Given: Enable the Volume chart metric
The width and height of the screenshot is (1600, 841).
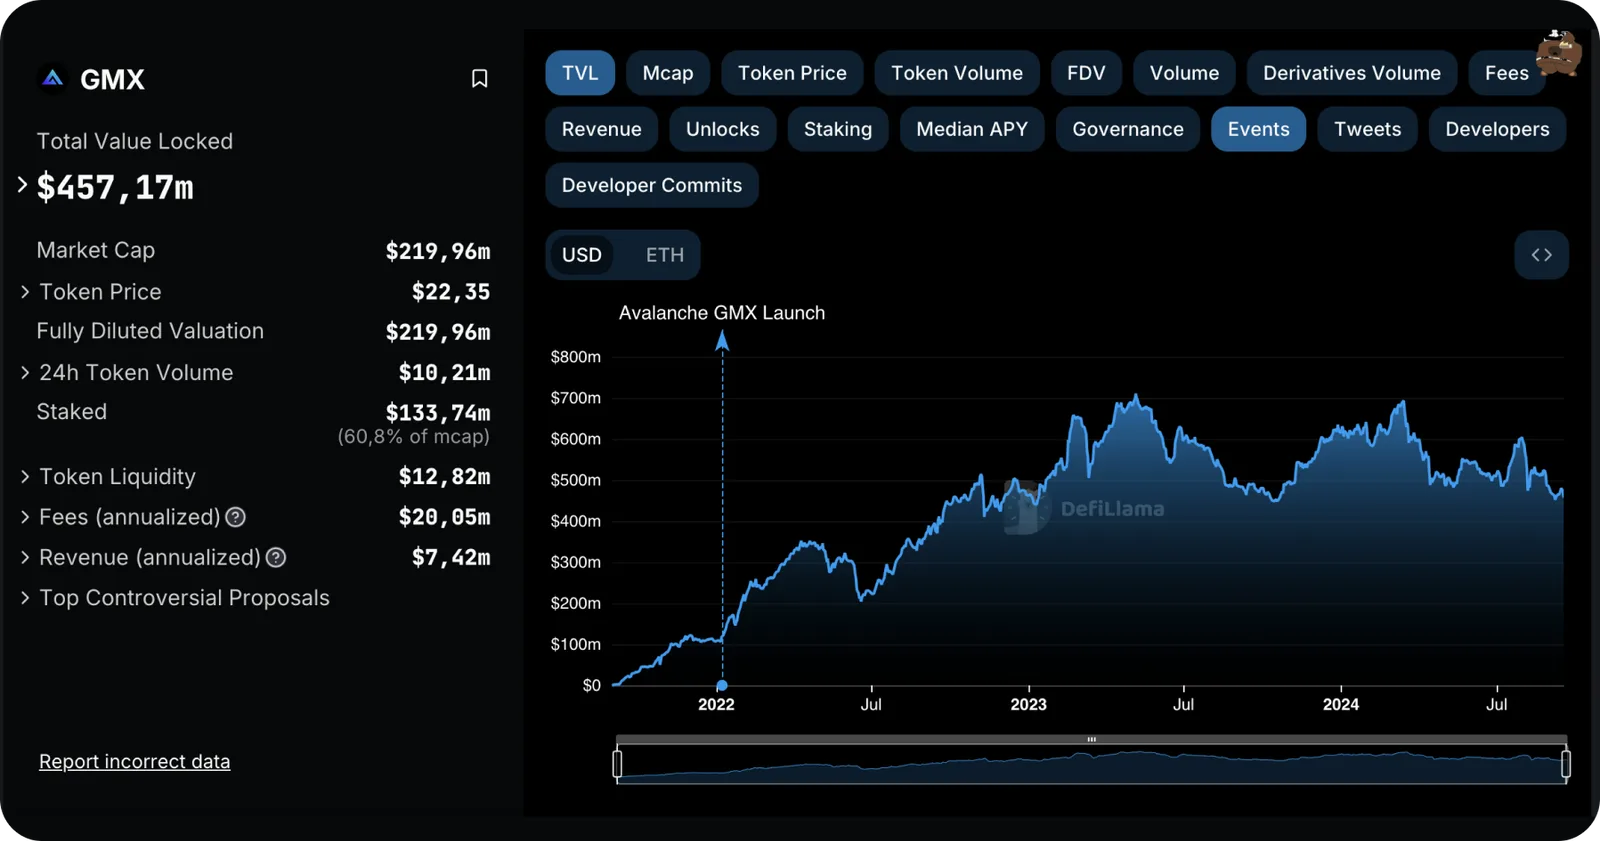Looking at the screenshot, I should (x=1184, y=73).
